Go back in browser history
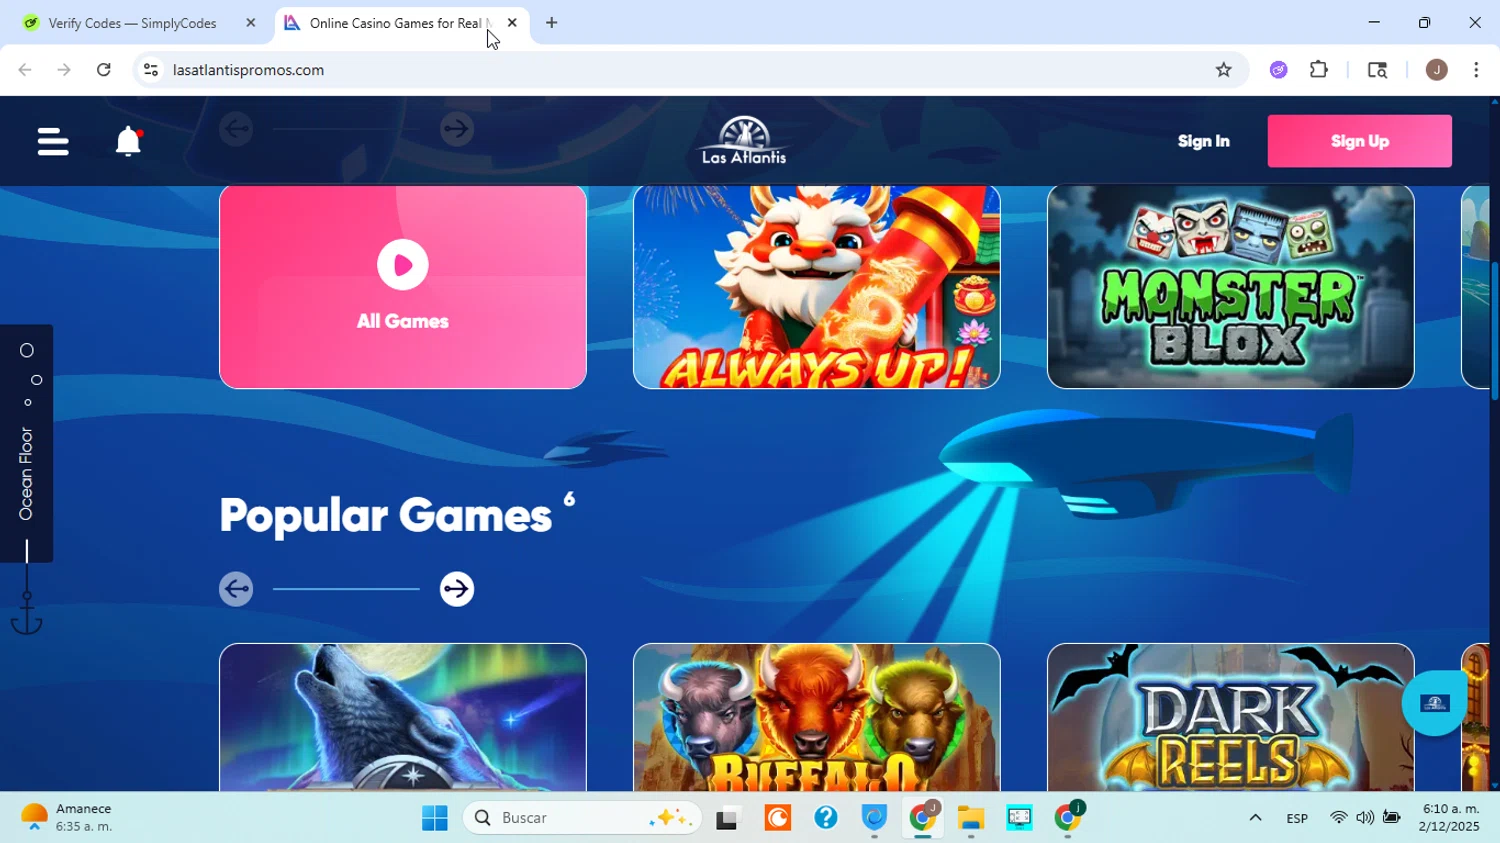Image resolution: width=1500 pixels, height=843 pixels. point(25,70)
